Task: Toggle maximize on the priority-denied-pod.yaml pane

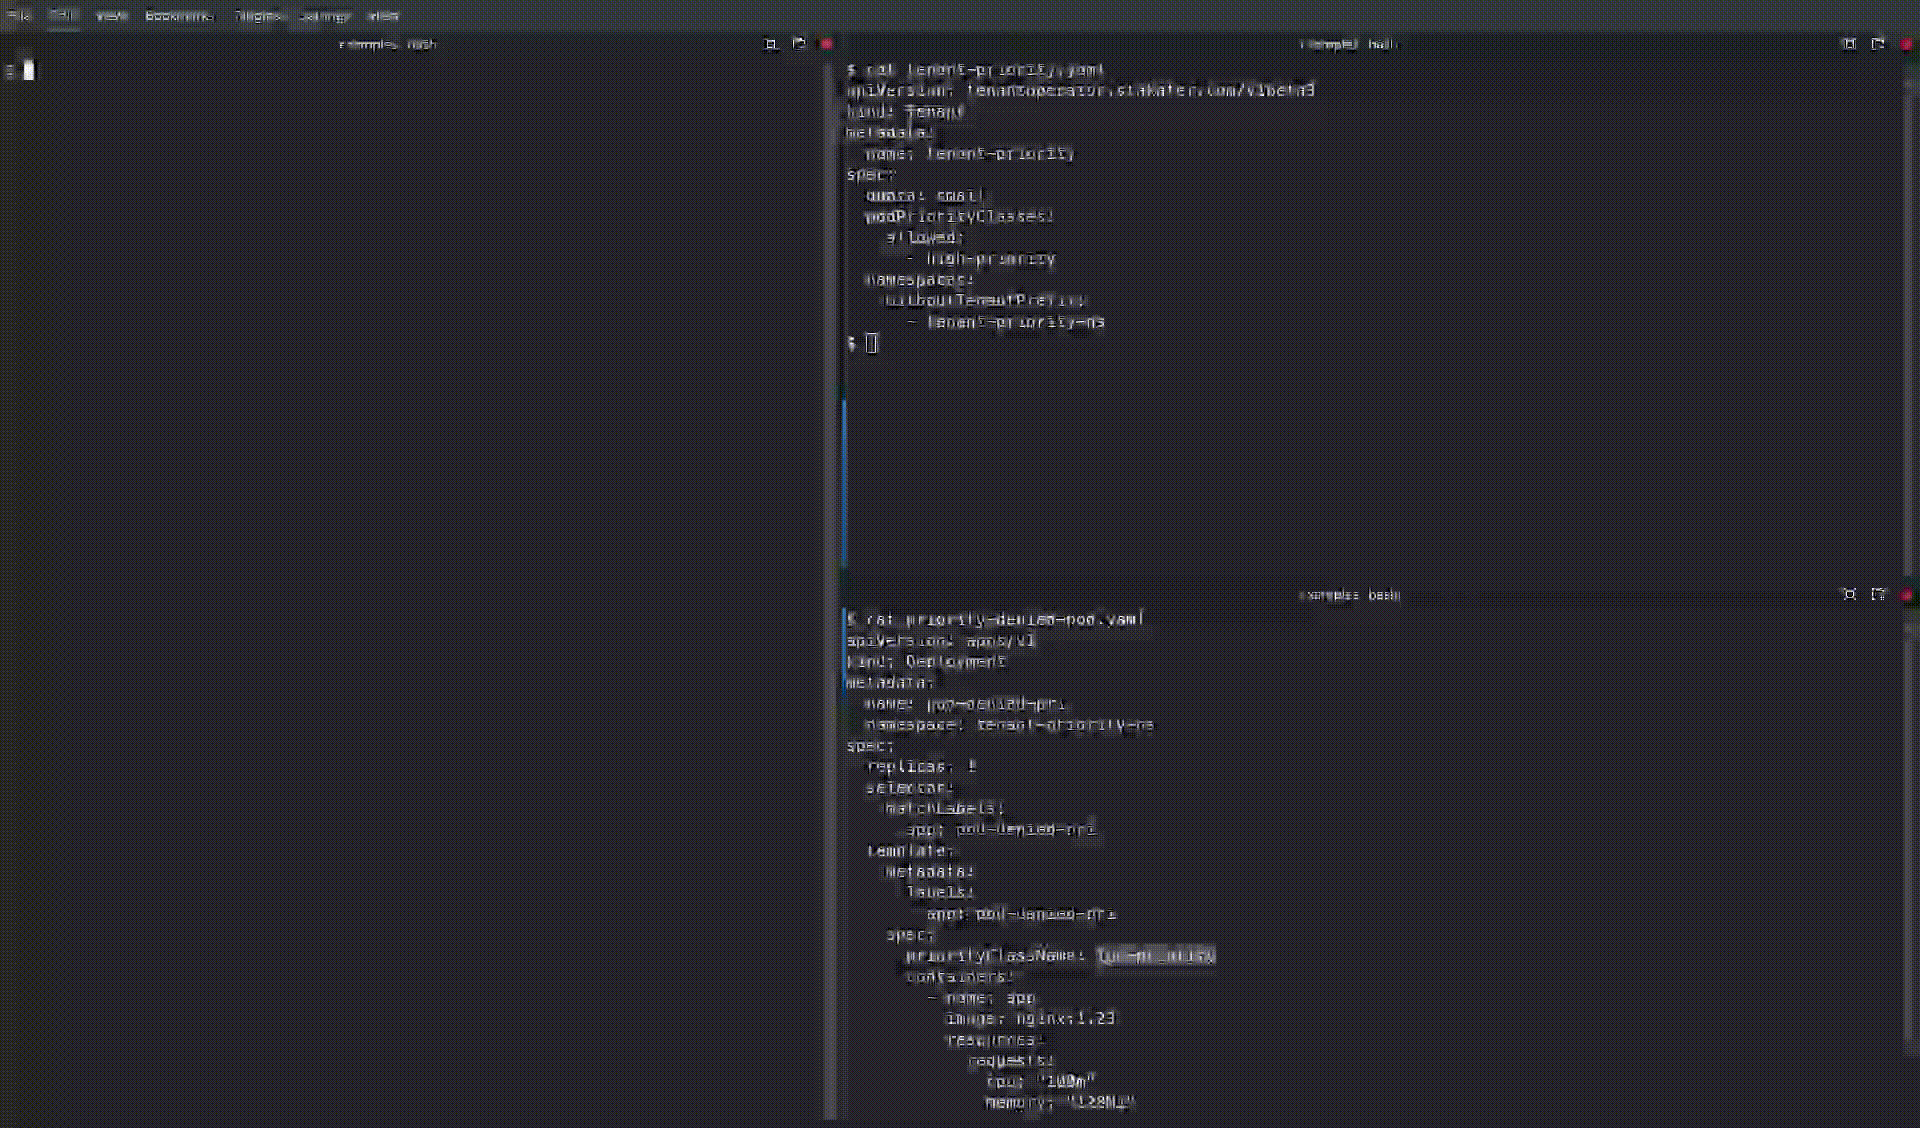Action: [1849, 595]
